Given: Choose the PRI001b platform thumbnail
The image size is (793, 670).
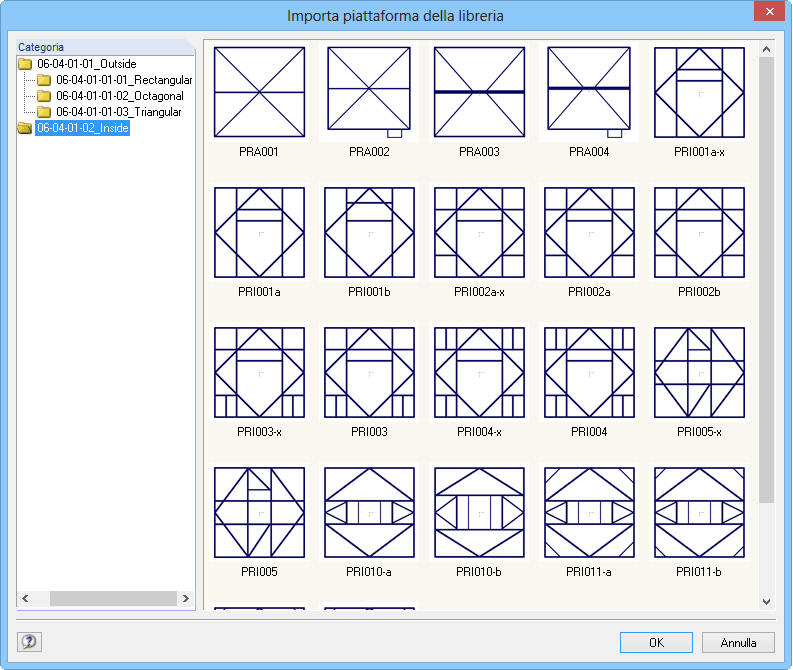Looking at the screenshot, I should tap(369, 232).
